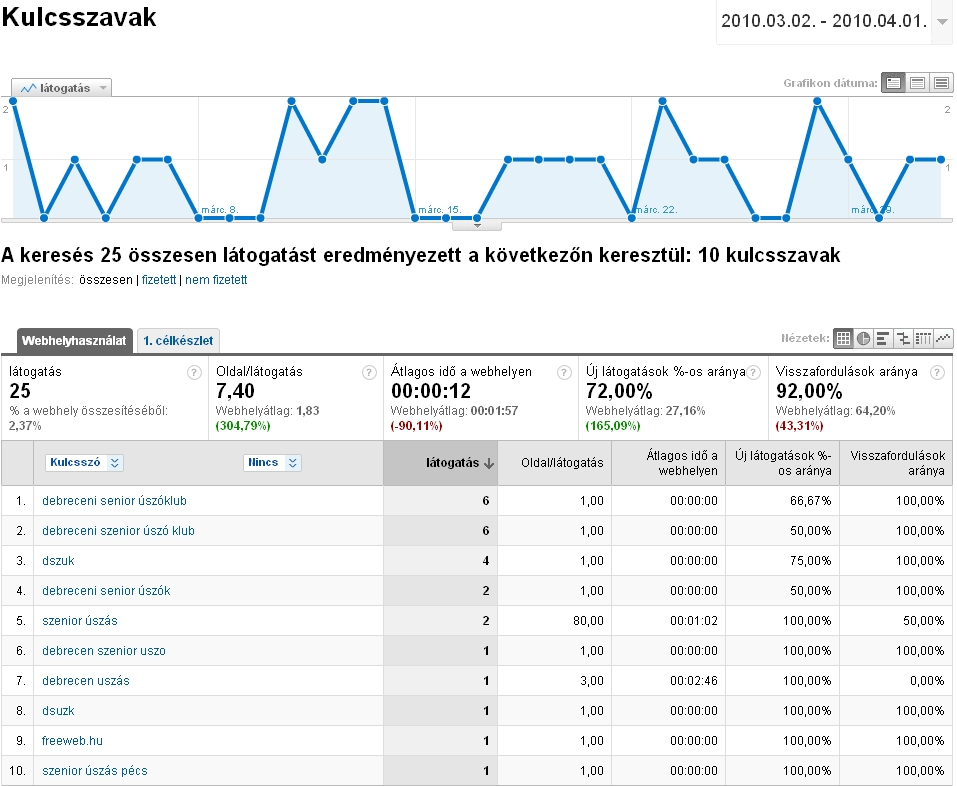Expand the látogatás graph metric dropdown
Screen dimensions: 957x786
tap(62, 88)
